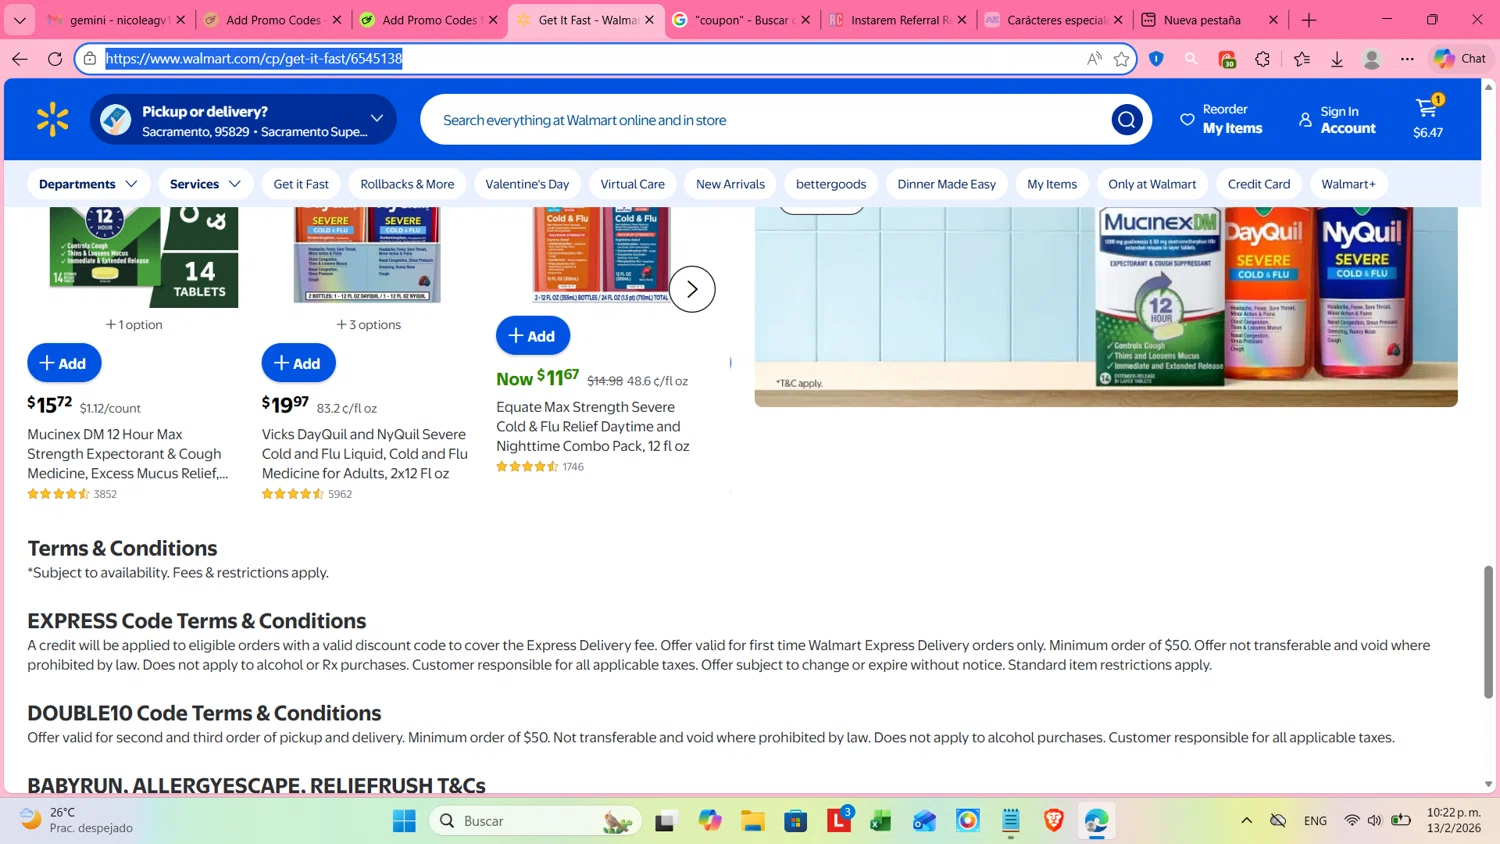Open Virtual Care category
The height and width of the screenshot is (844, 1500).
click(x=632, y=184)
